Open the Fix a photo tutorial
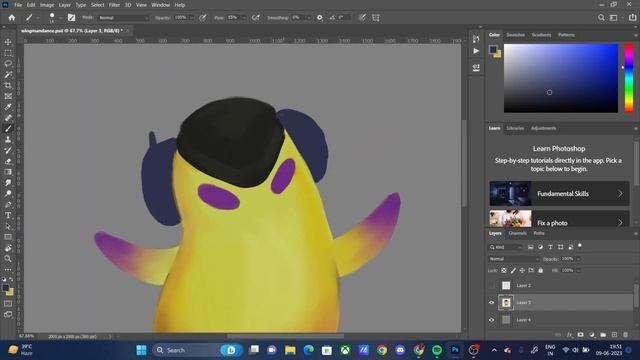Viewport: 640px width, 360px height. (x=559, y=219)
